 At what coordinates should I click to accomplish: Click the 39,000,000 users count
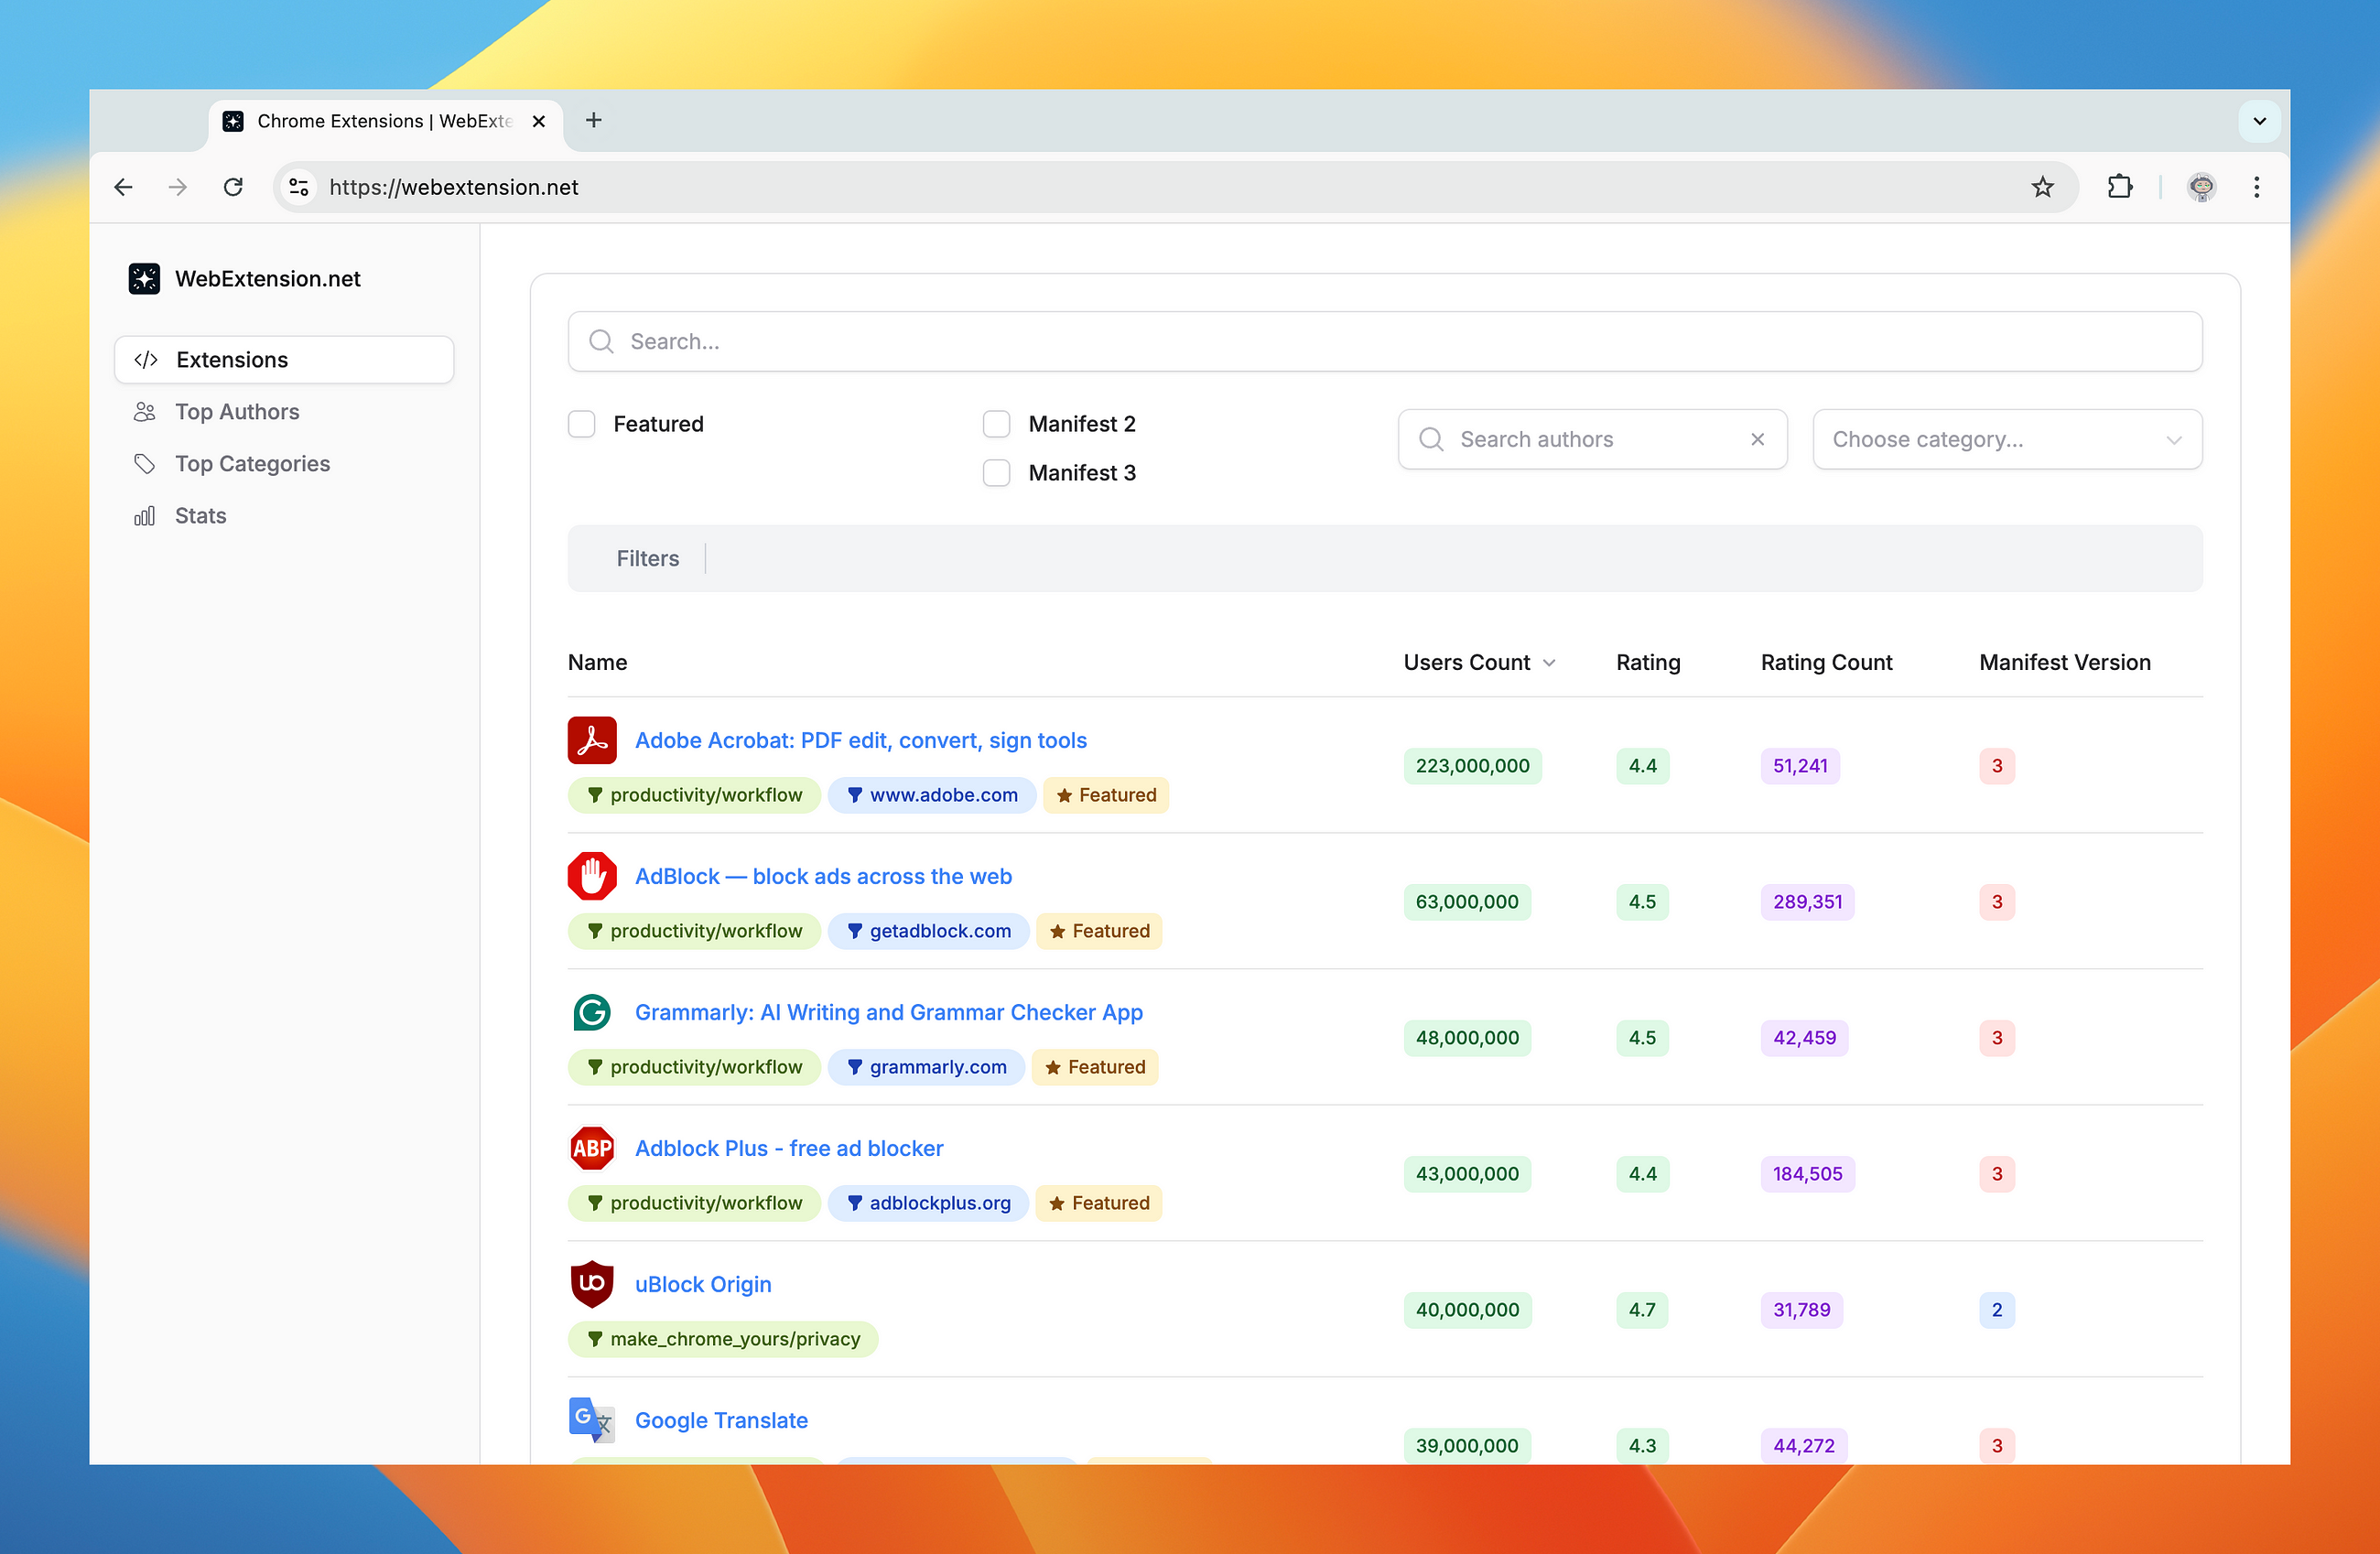(x=1467, y=1446)
